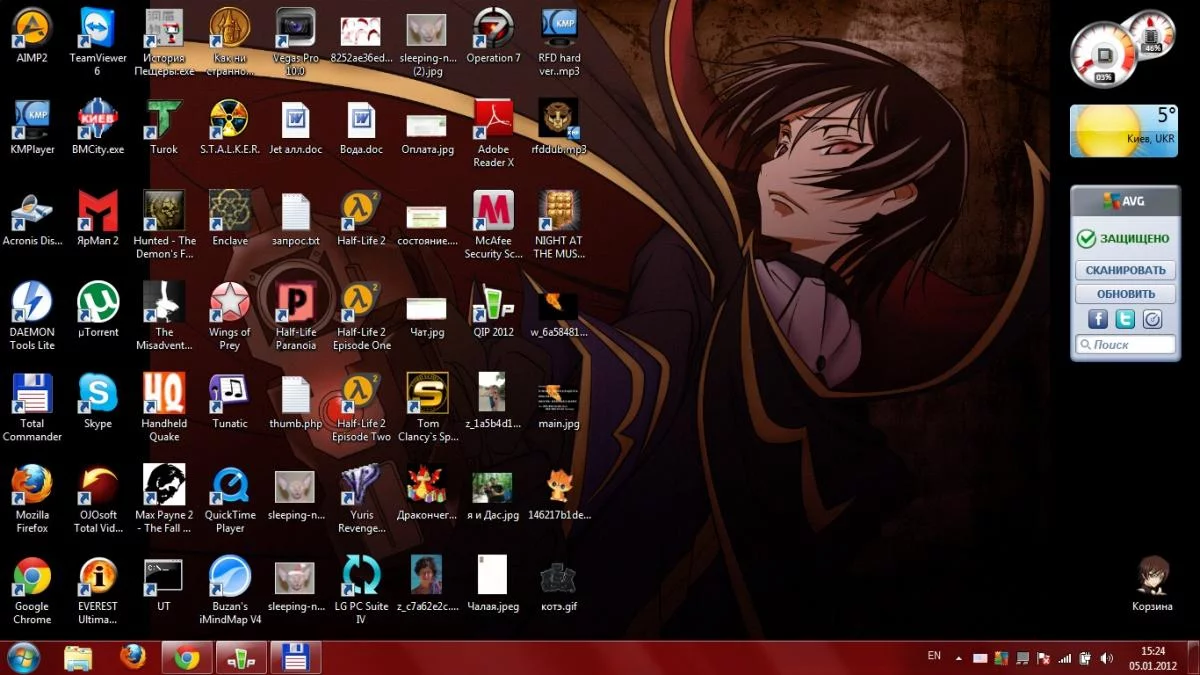
Task: Open the Enclave game shortcut
Action: point(230,218)
